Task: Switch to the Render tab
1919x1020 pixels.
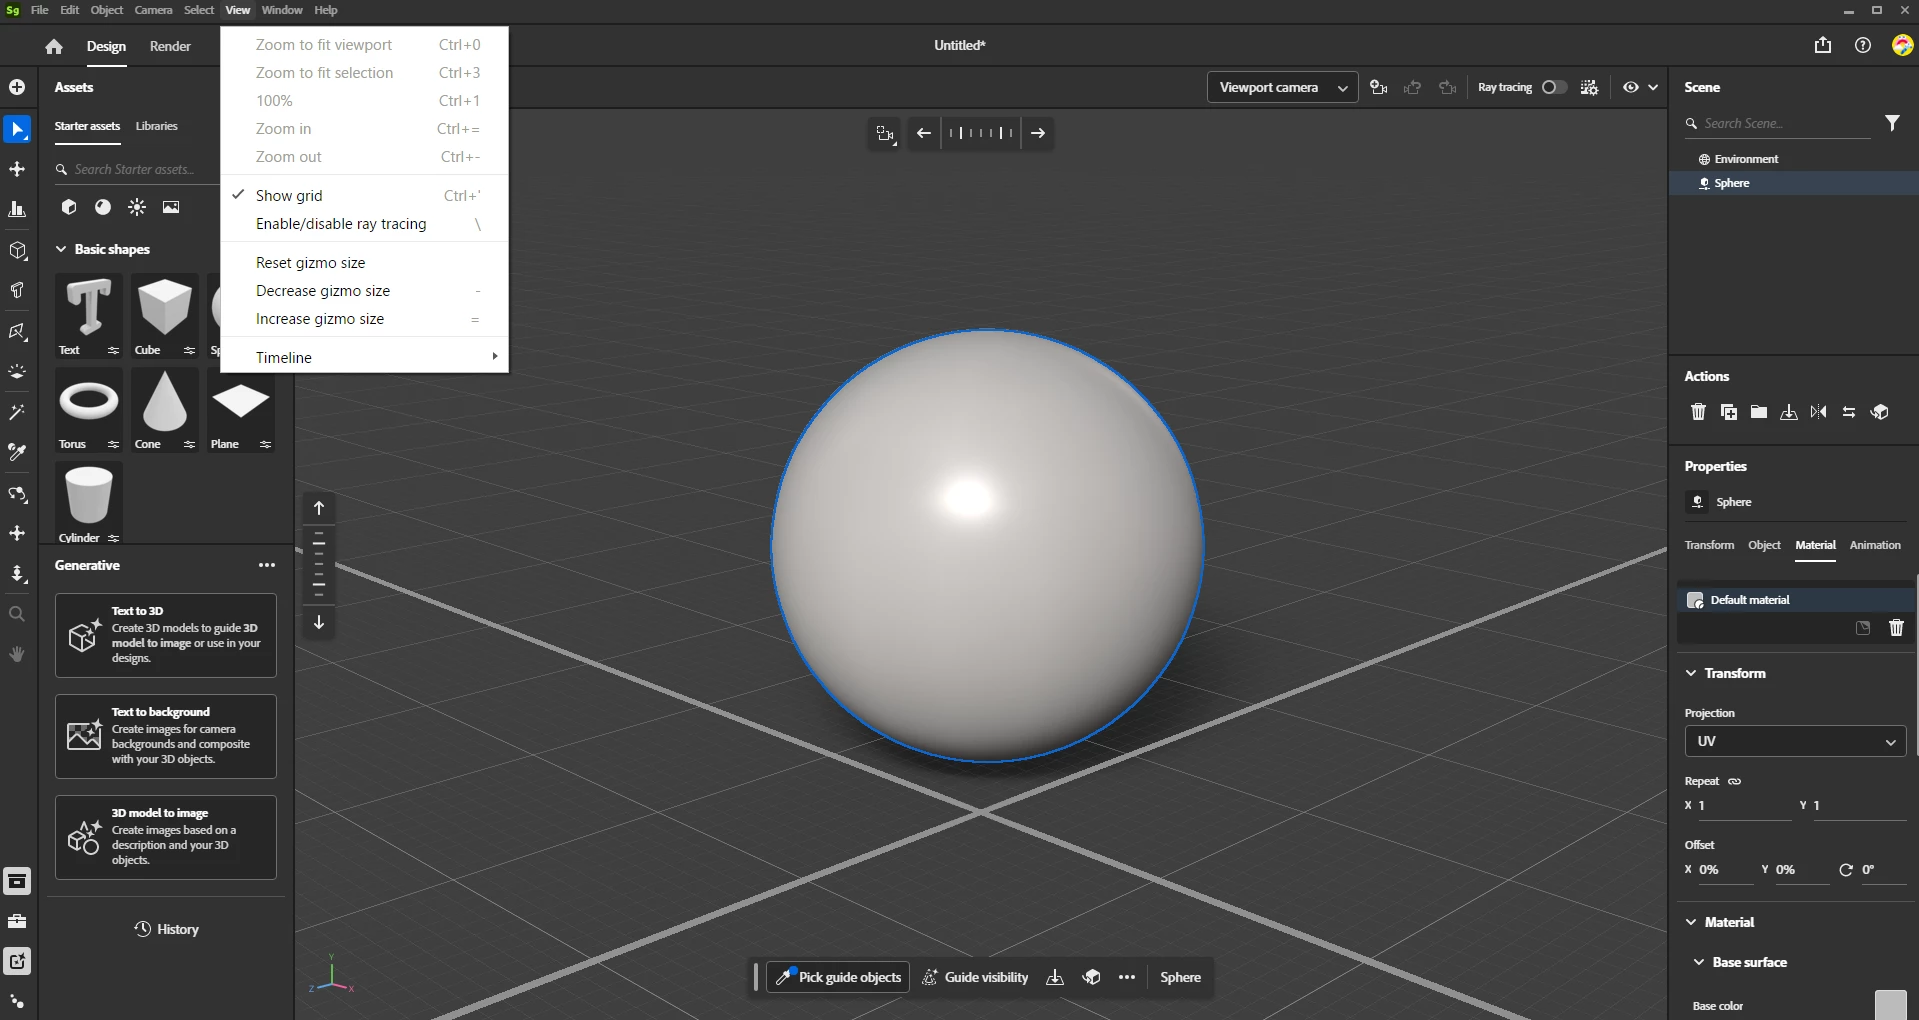Action: [170, 46]
